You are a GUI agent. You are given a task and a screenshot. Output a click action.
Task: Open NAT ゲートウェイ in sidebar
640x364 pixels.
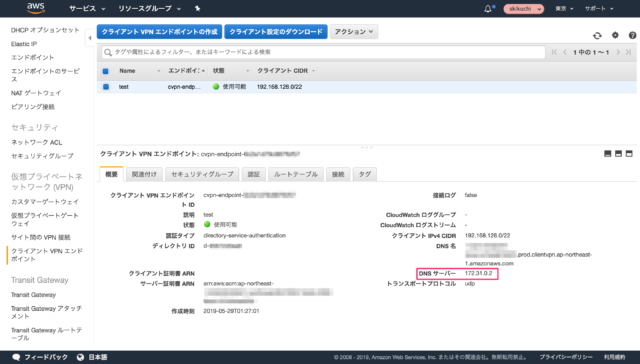coord(36,93)
